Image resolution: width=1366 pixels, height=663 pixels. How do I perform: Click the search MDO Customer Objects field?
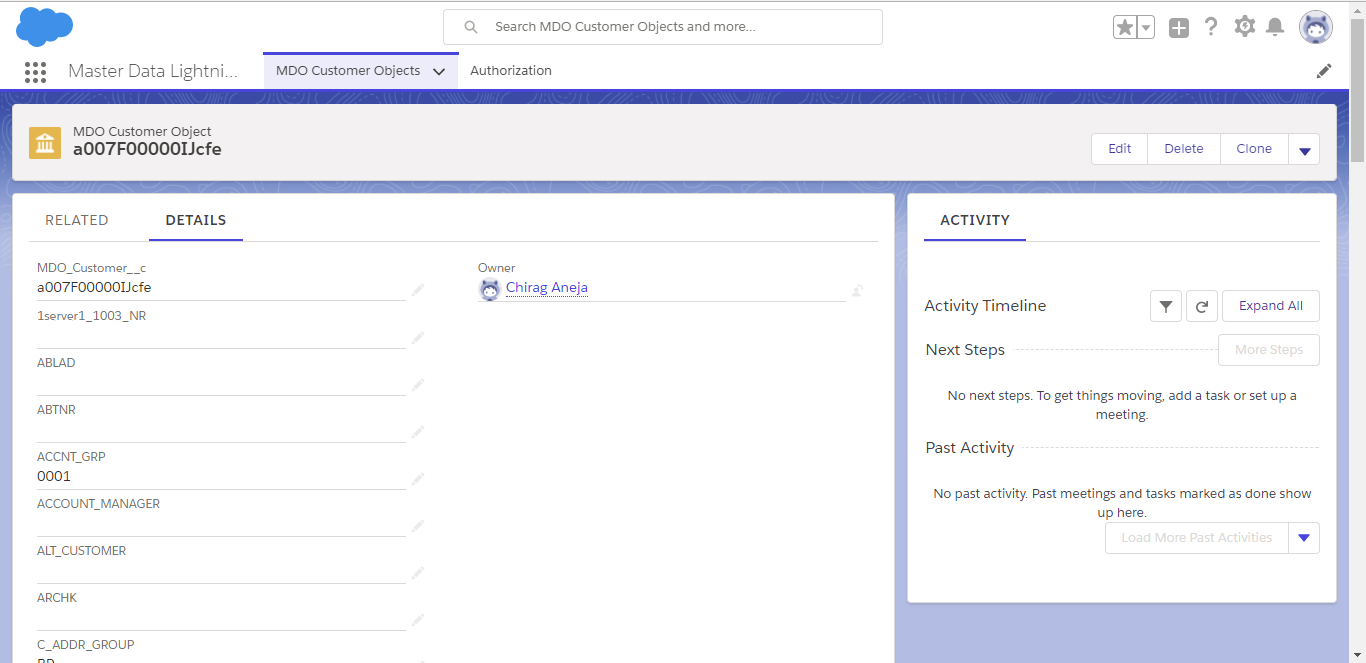pos(663,26)
